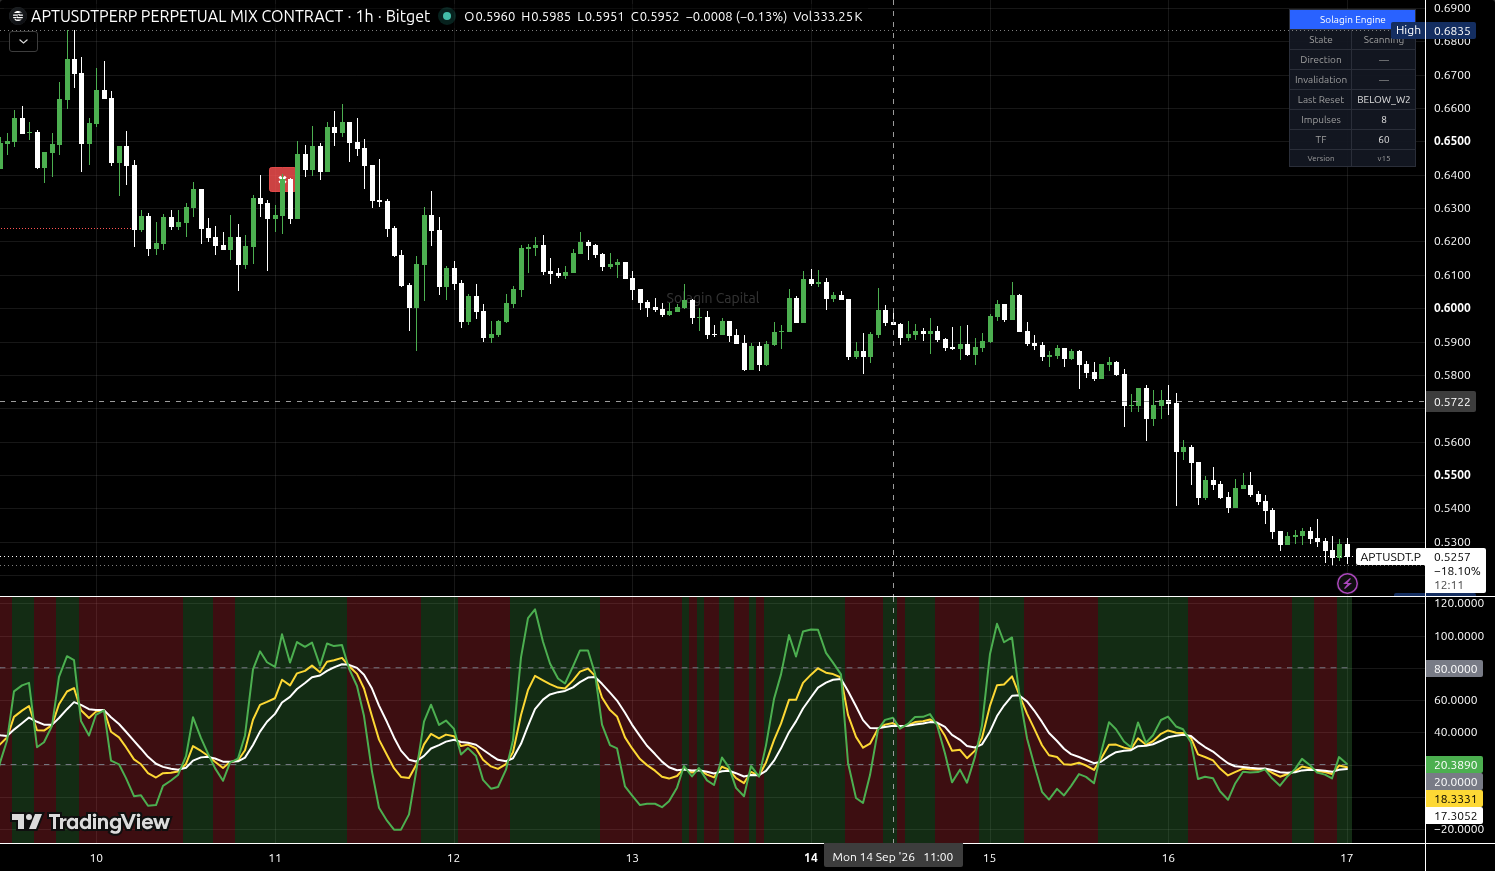Click date label 15 on time axis
This screenshot has width=1495, height=871.
(989, 857)
